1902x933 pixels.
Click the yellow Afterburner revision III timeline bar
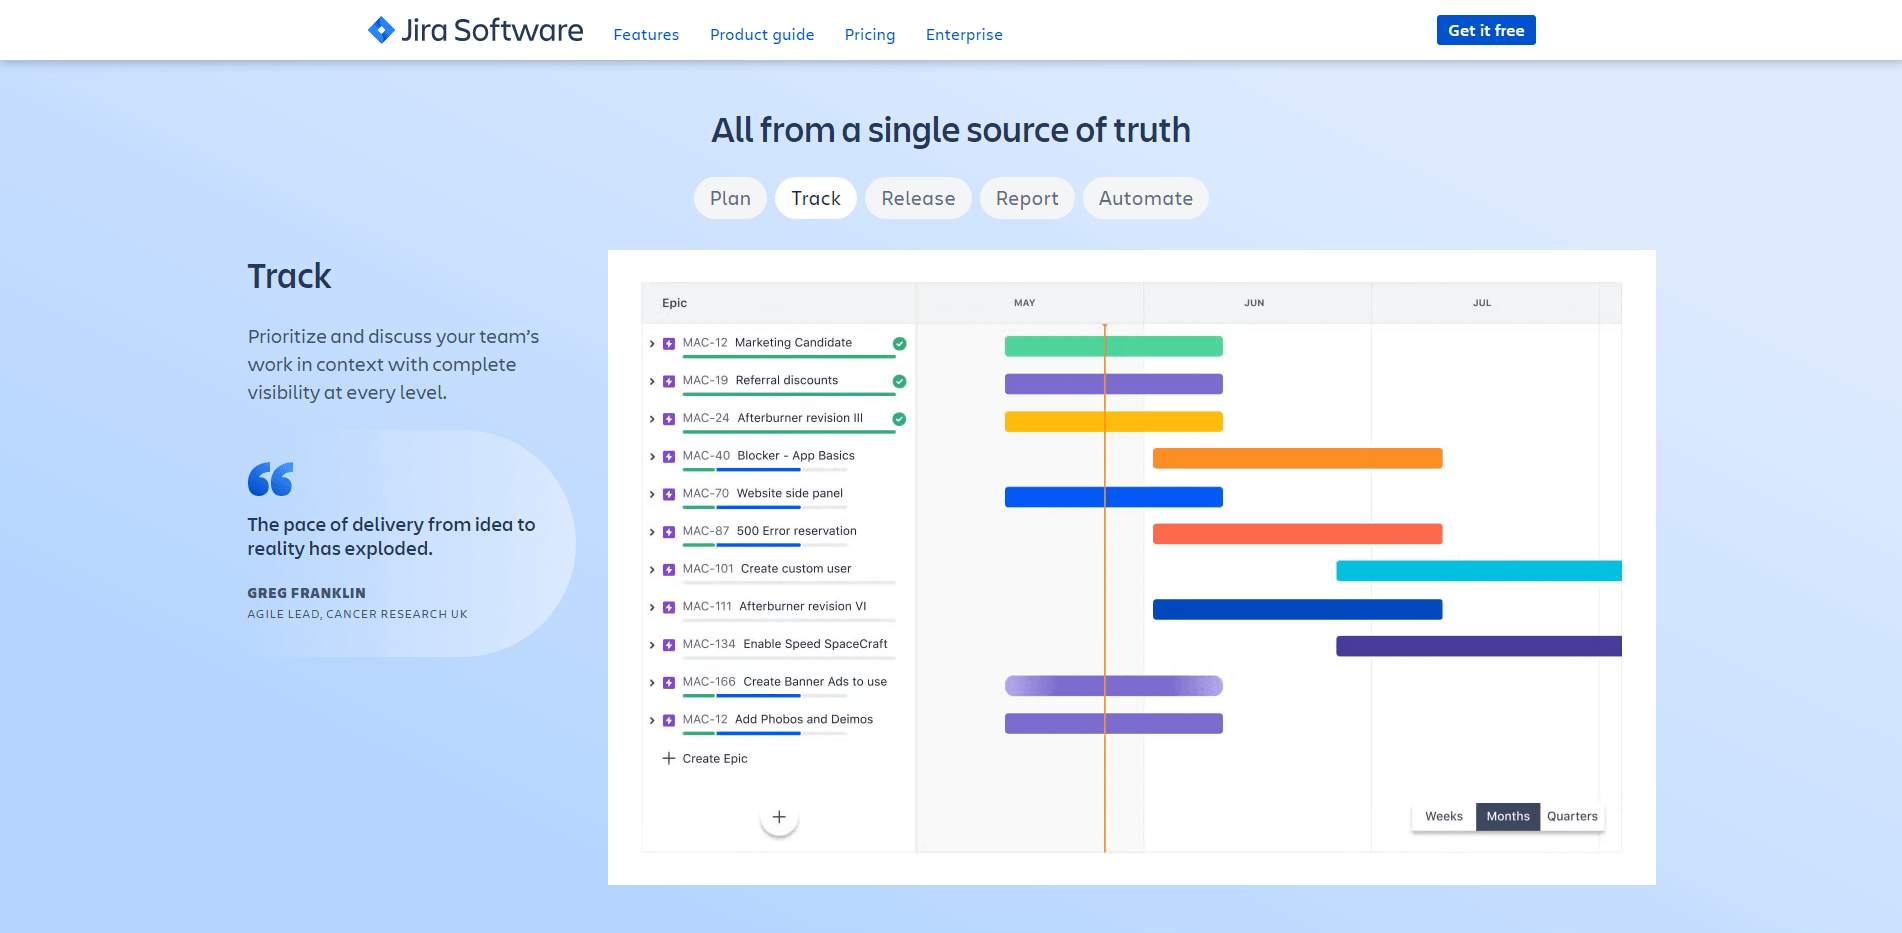(1114, 421)
